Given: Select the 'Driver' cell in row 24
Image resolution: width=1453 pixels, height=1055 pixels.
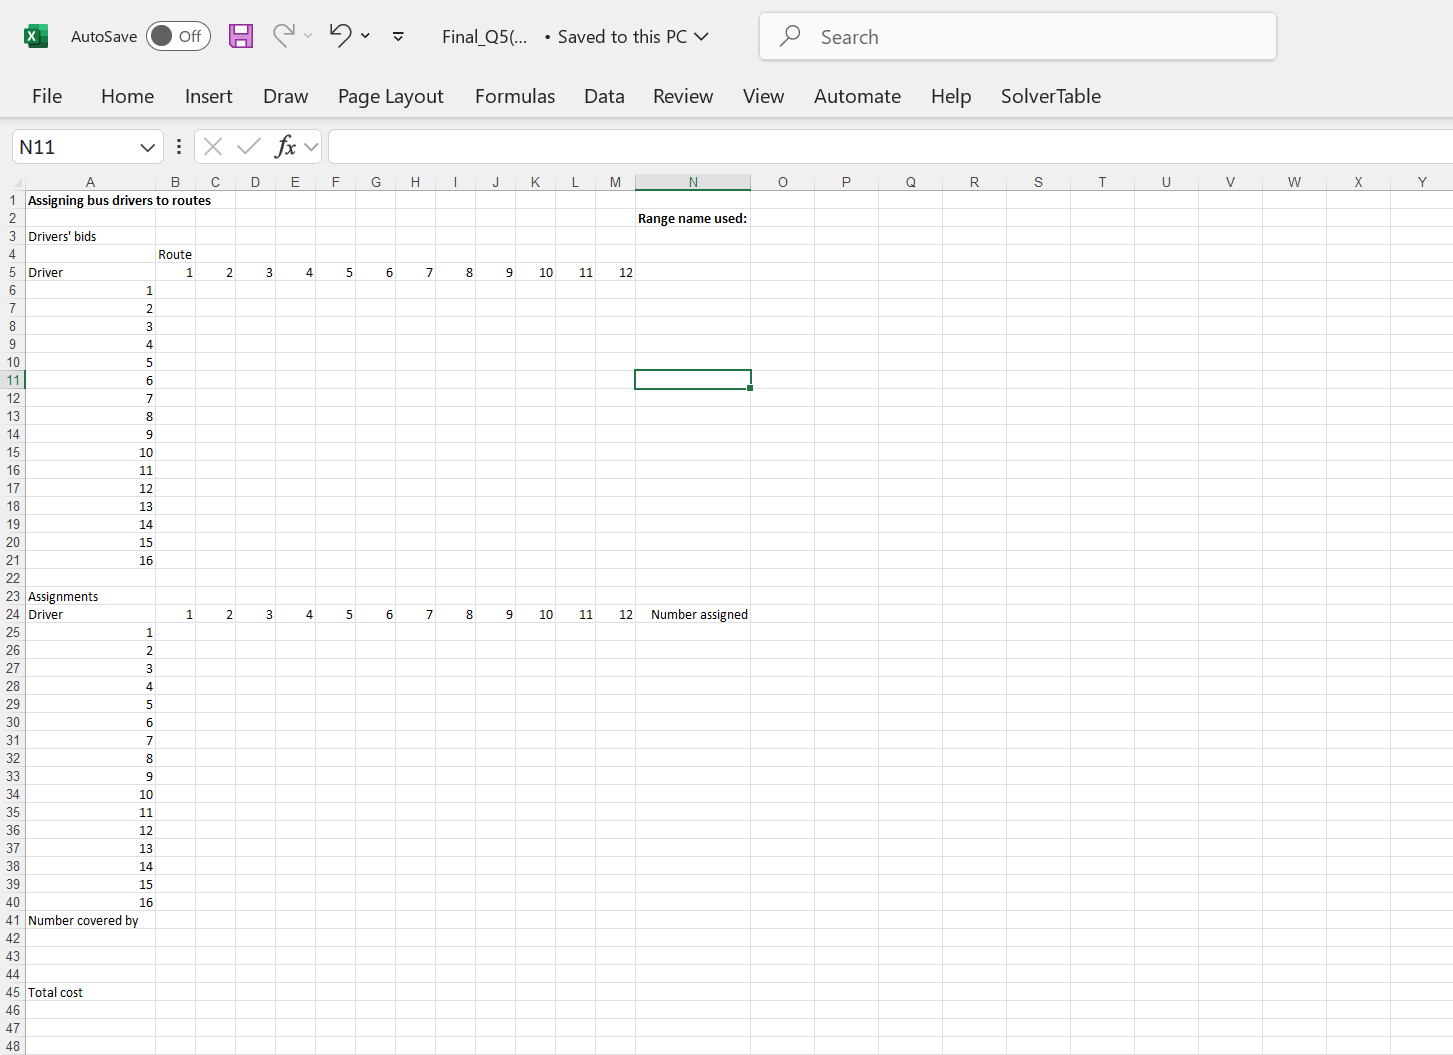Looking at the screenshot, I should 90,614.
